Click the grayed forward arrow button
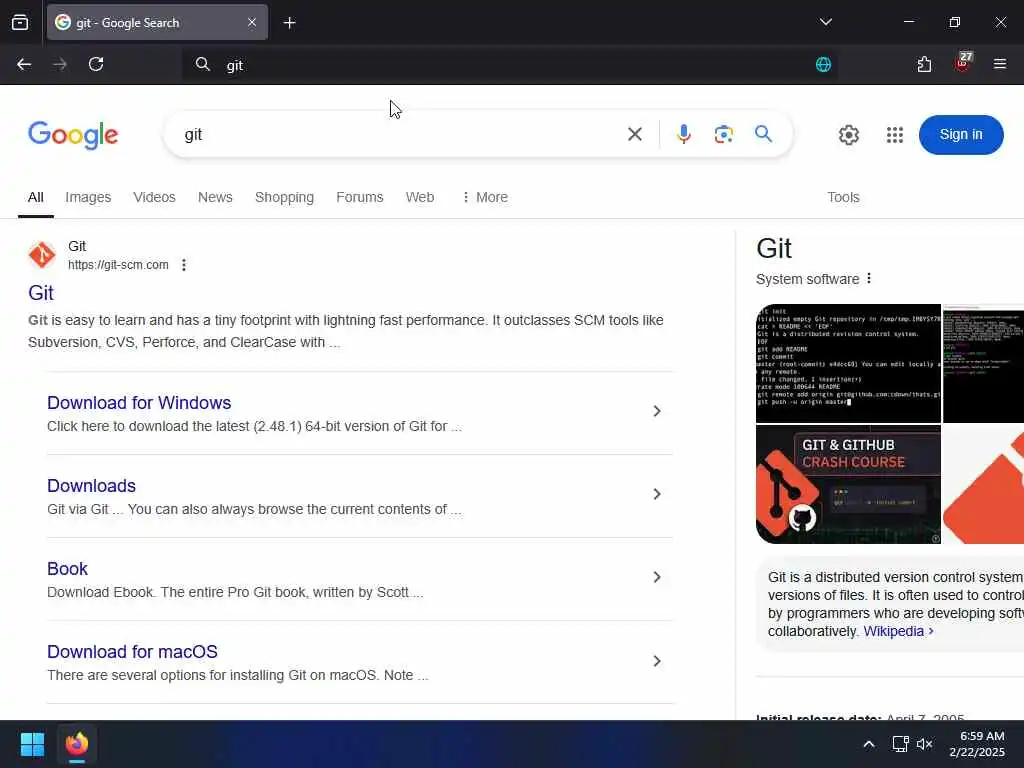 point(60,64)
